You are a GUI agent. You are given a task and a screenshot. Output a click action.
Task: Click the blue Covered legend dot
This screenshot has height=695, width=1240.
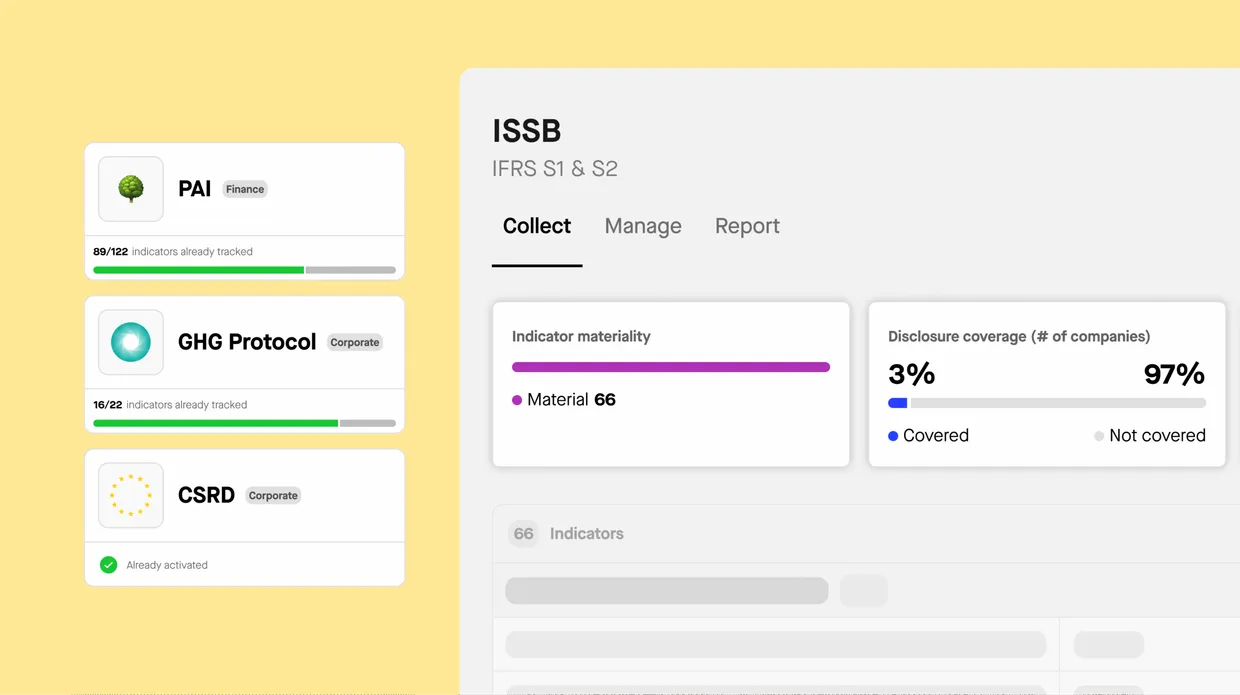(x=893, y=436)
